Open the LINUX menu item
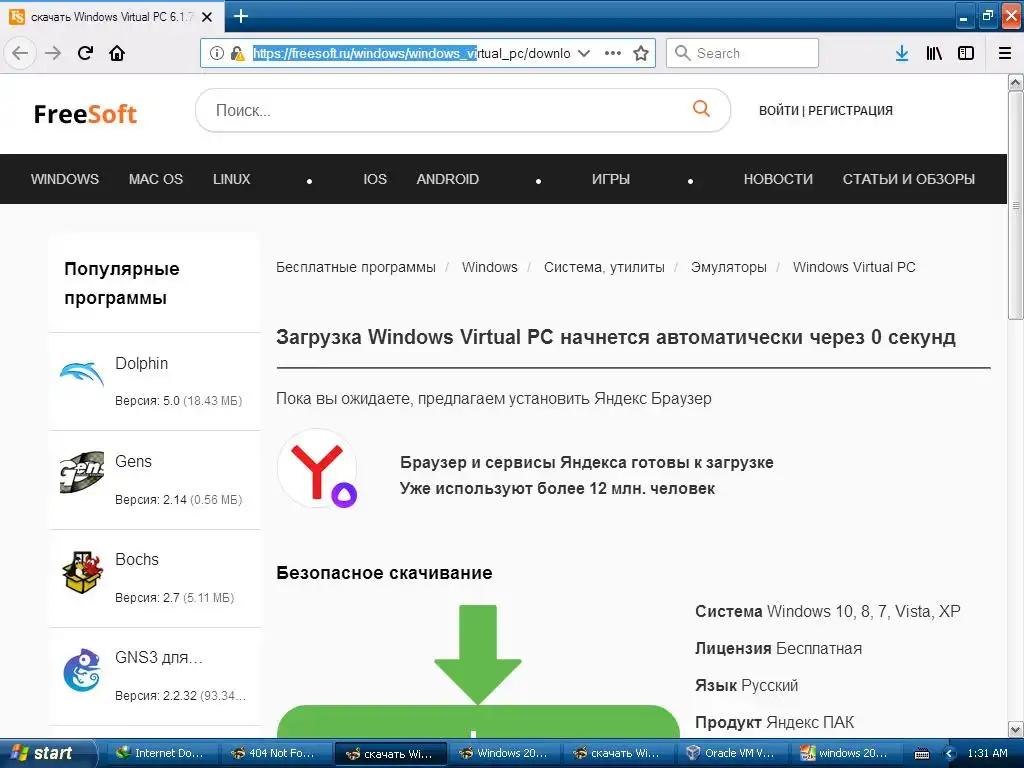 (x=231, y=179)
